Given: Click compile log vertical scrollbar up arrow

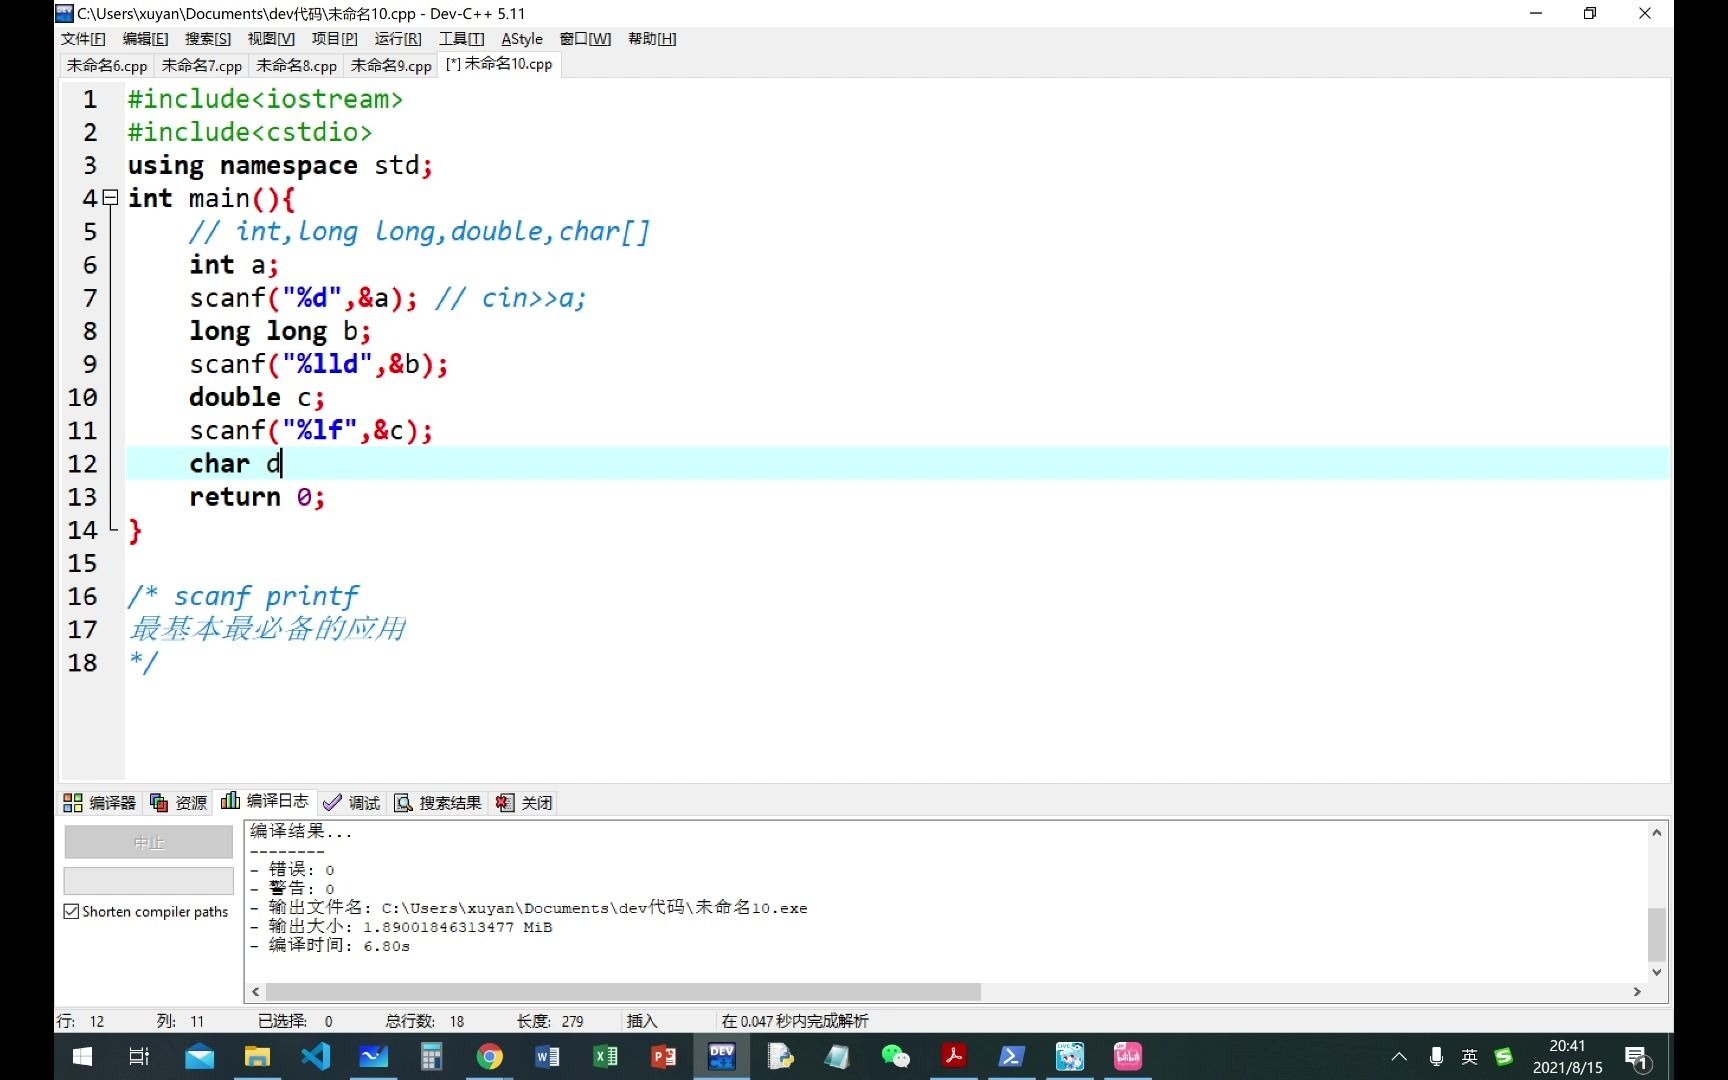Looking at the screenshot, I should (x=1657, y=832).
